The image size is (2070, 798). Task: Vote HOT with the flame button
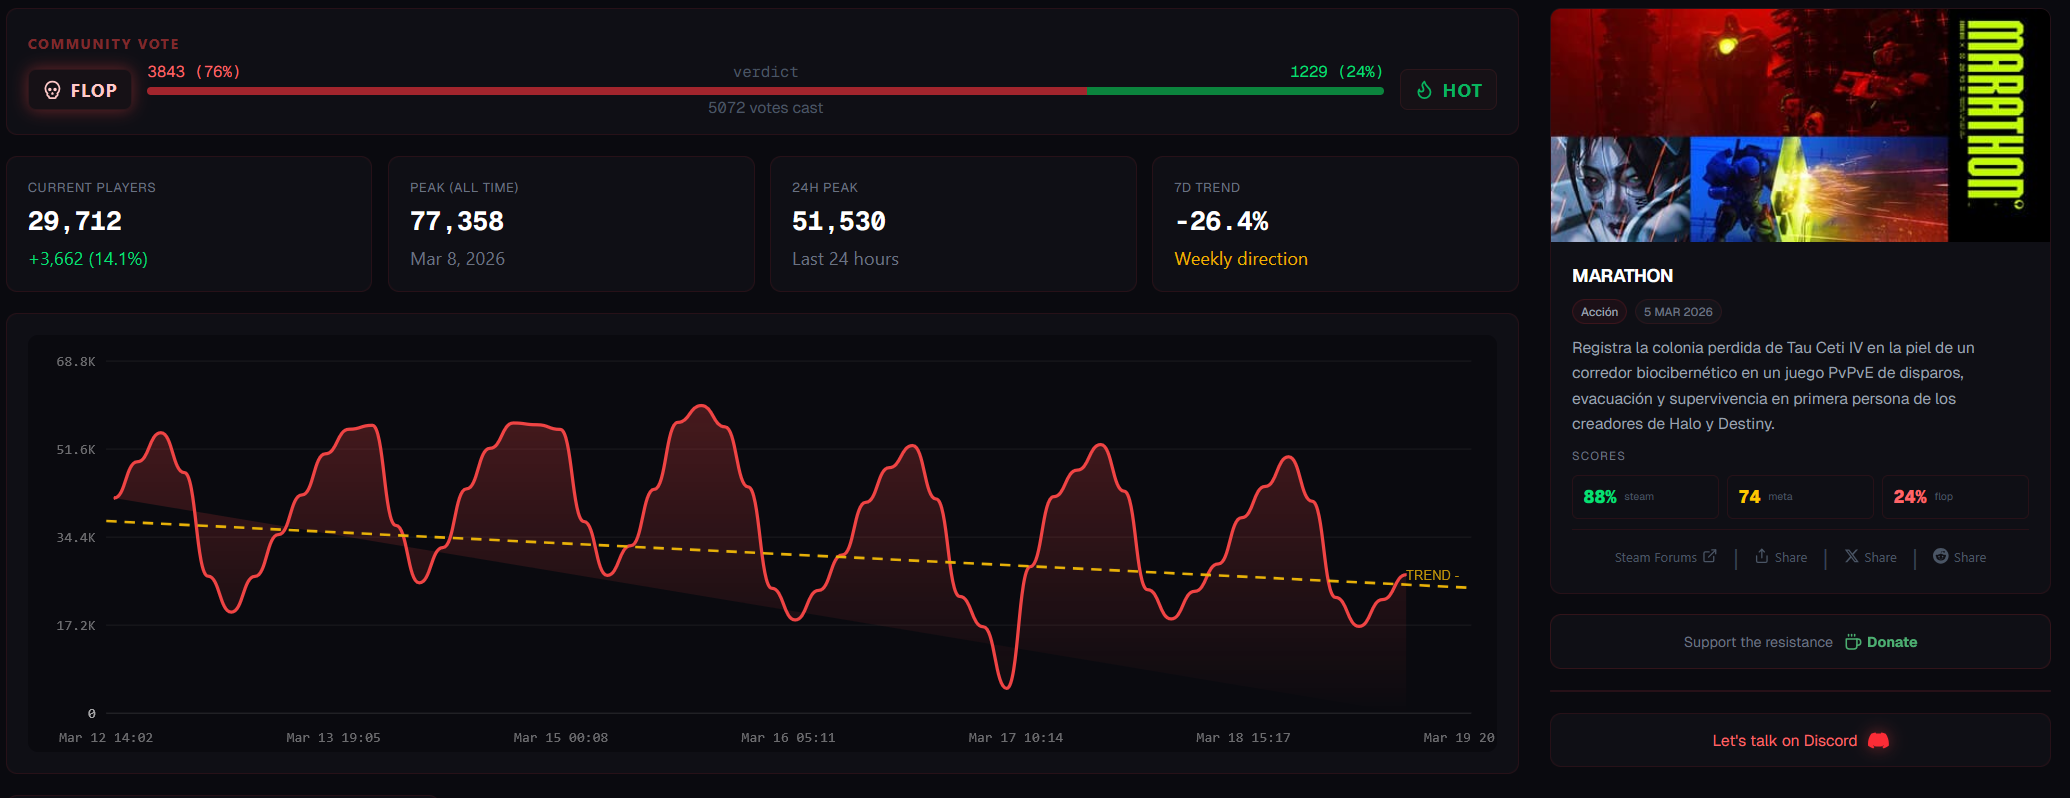coord(1448,90)
